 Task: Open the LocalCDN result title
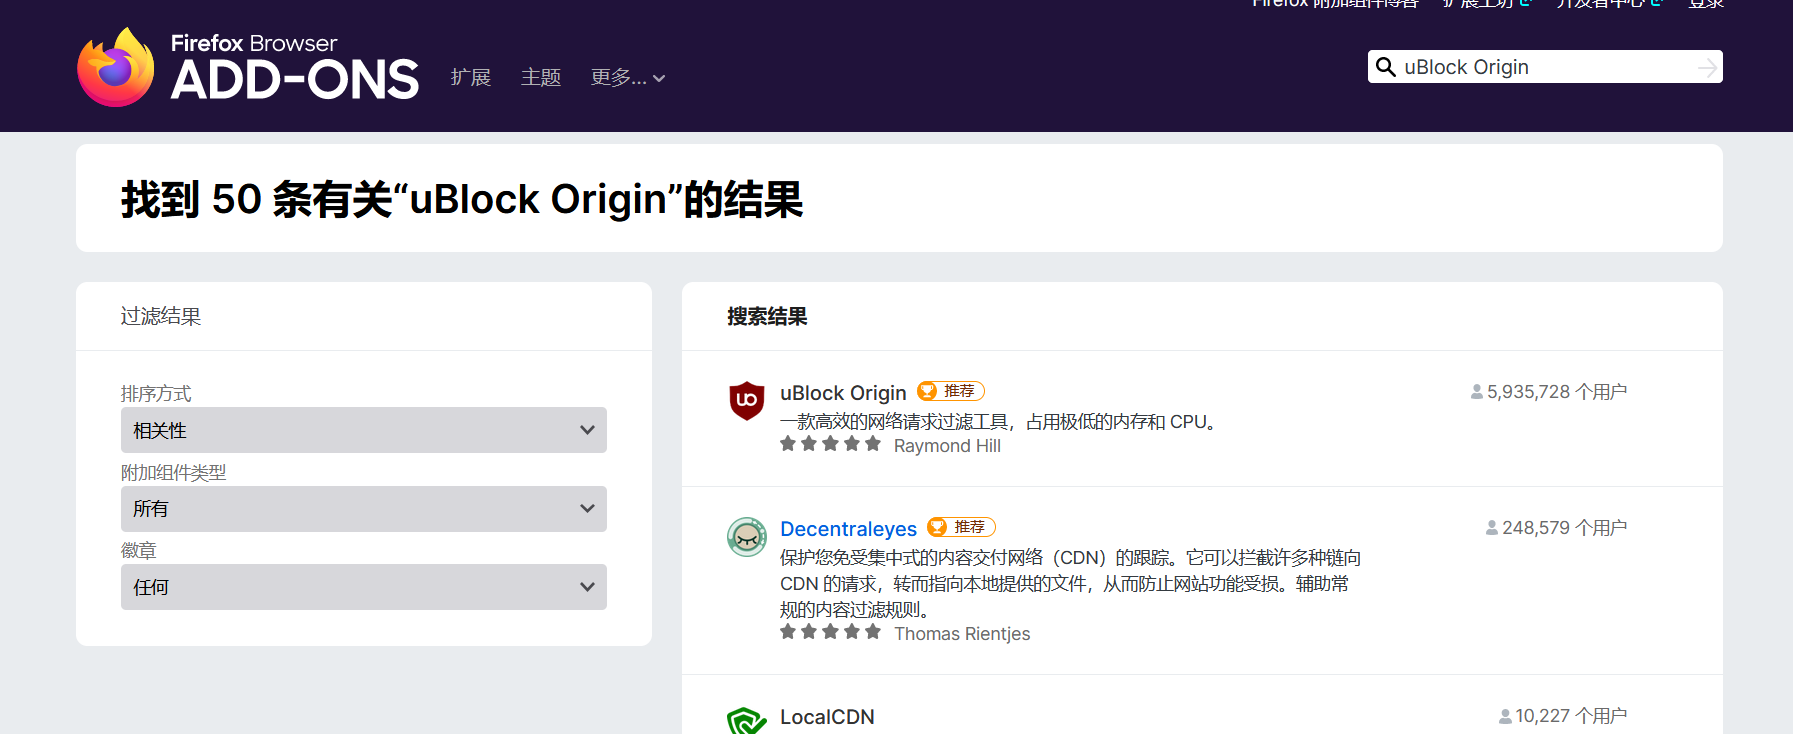(827, 717)
